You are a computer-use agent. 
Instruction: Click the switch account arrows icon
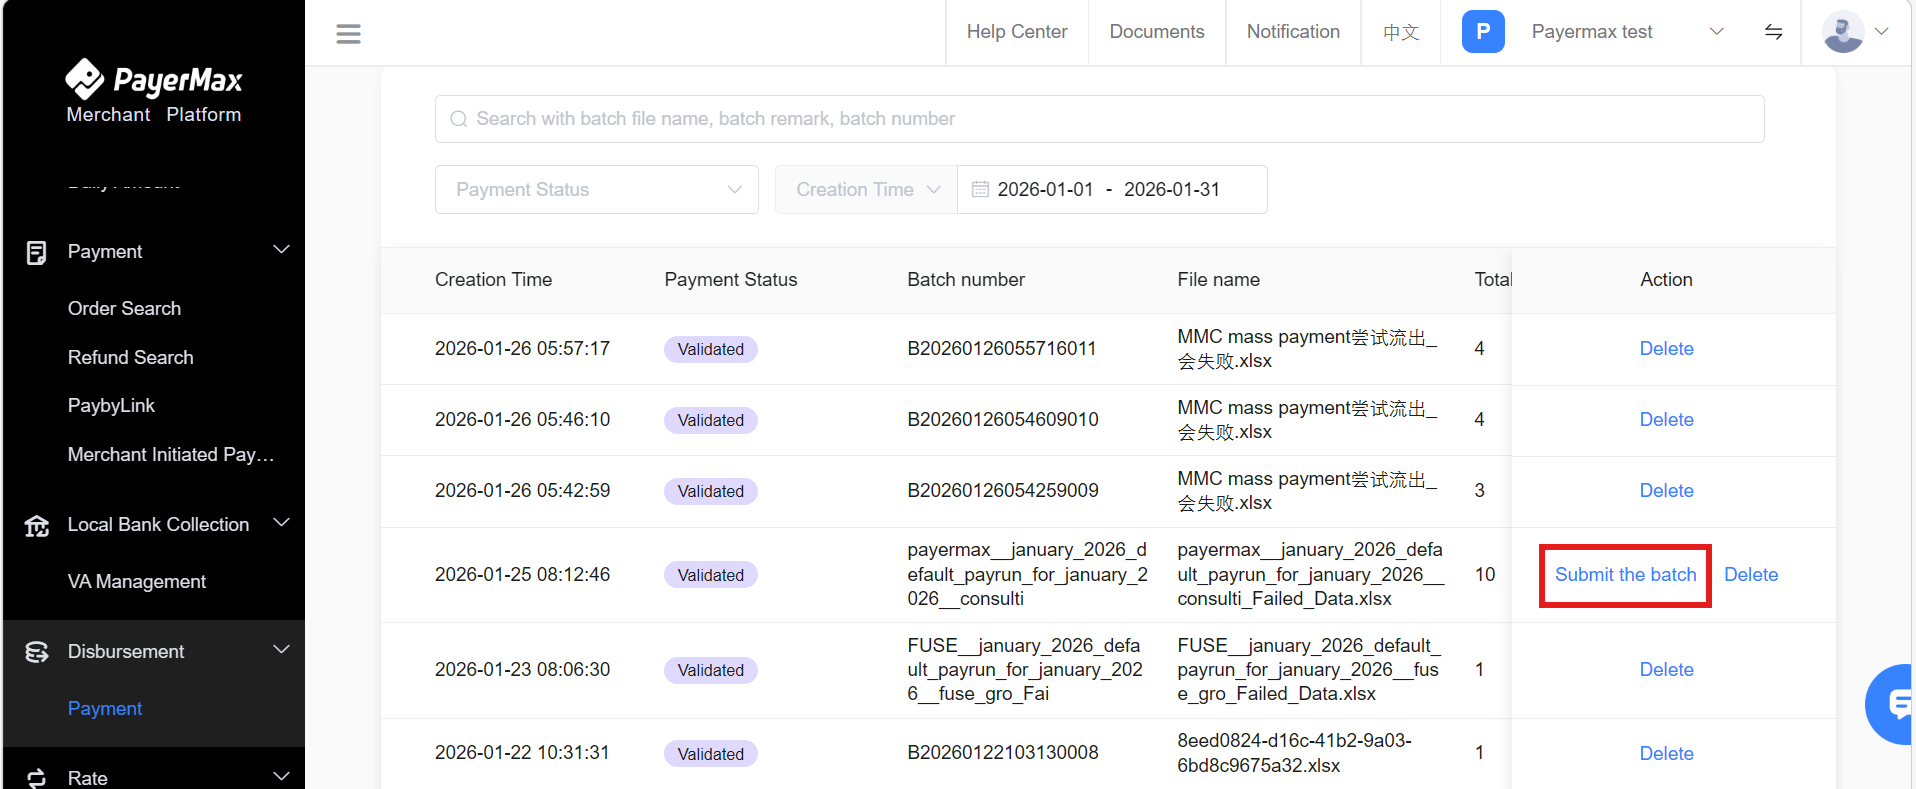1773,32
